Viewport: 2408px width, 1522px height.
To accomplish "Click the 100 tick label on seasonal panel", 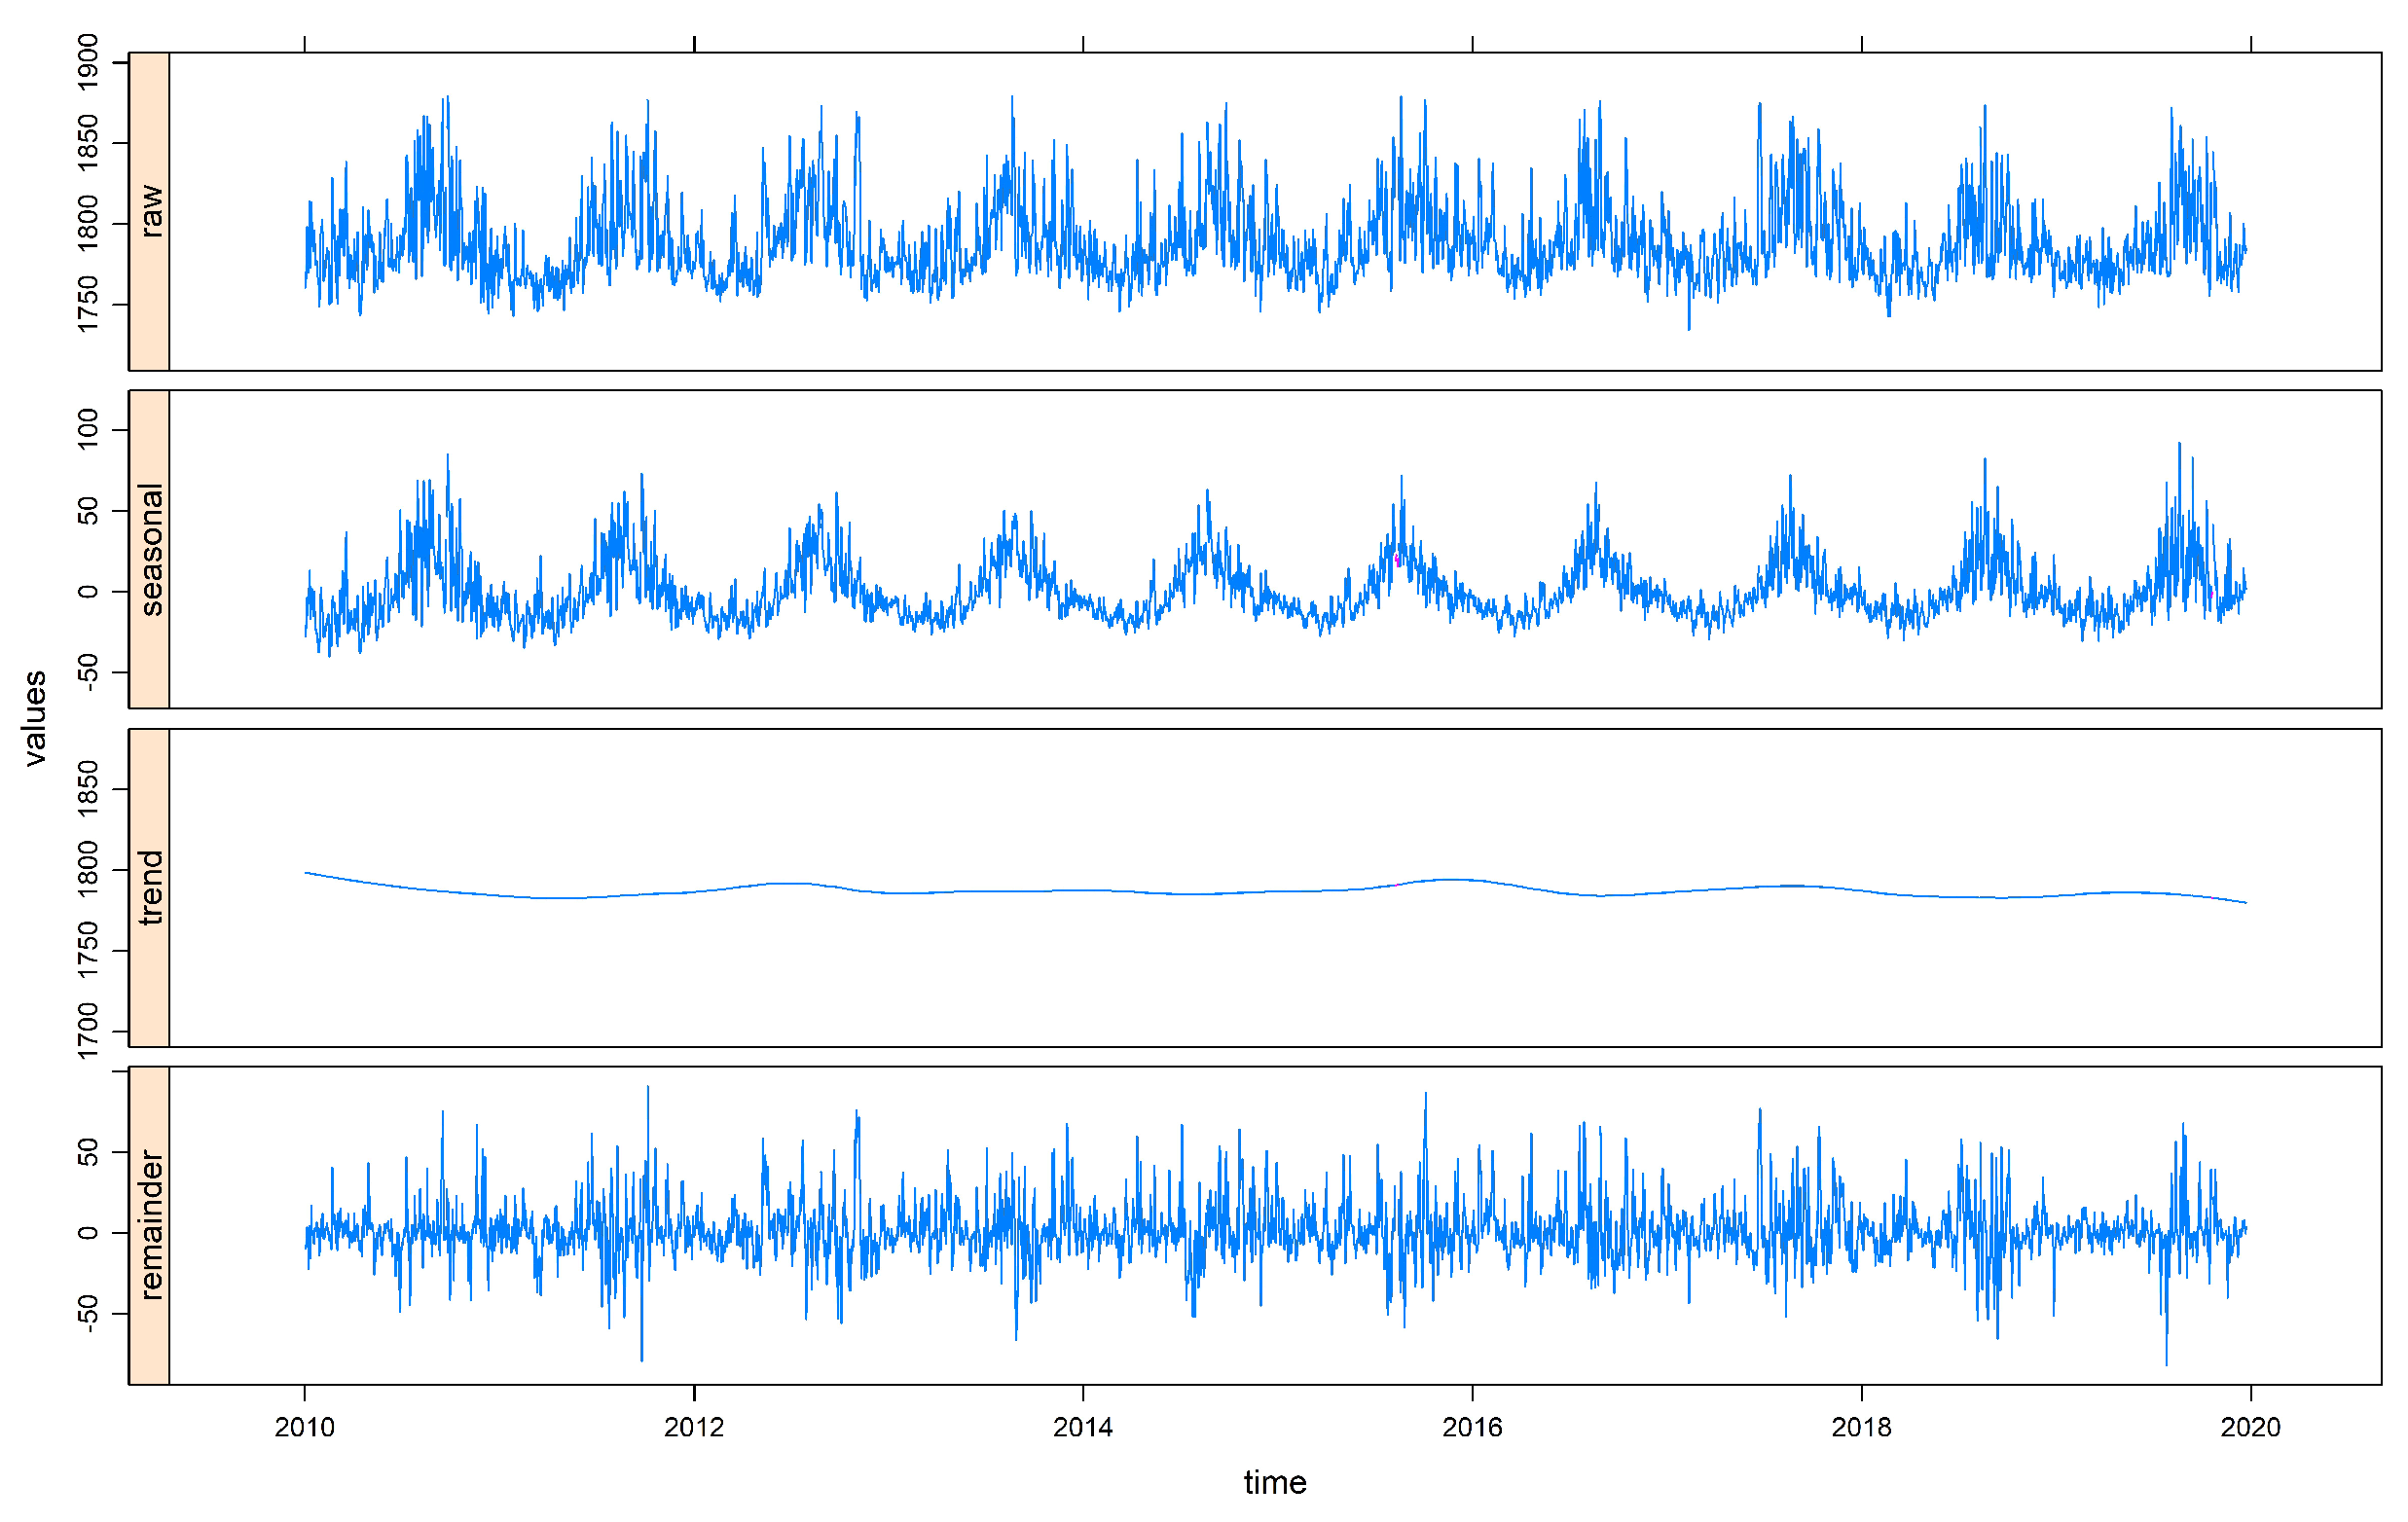I will [88, 430].
